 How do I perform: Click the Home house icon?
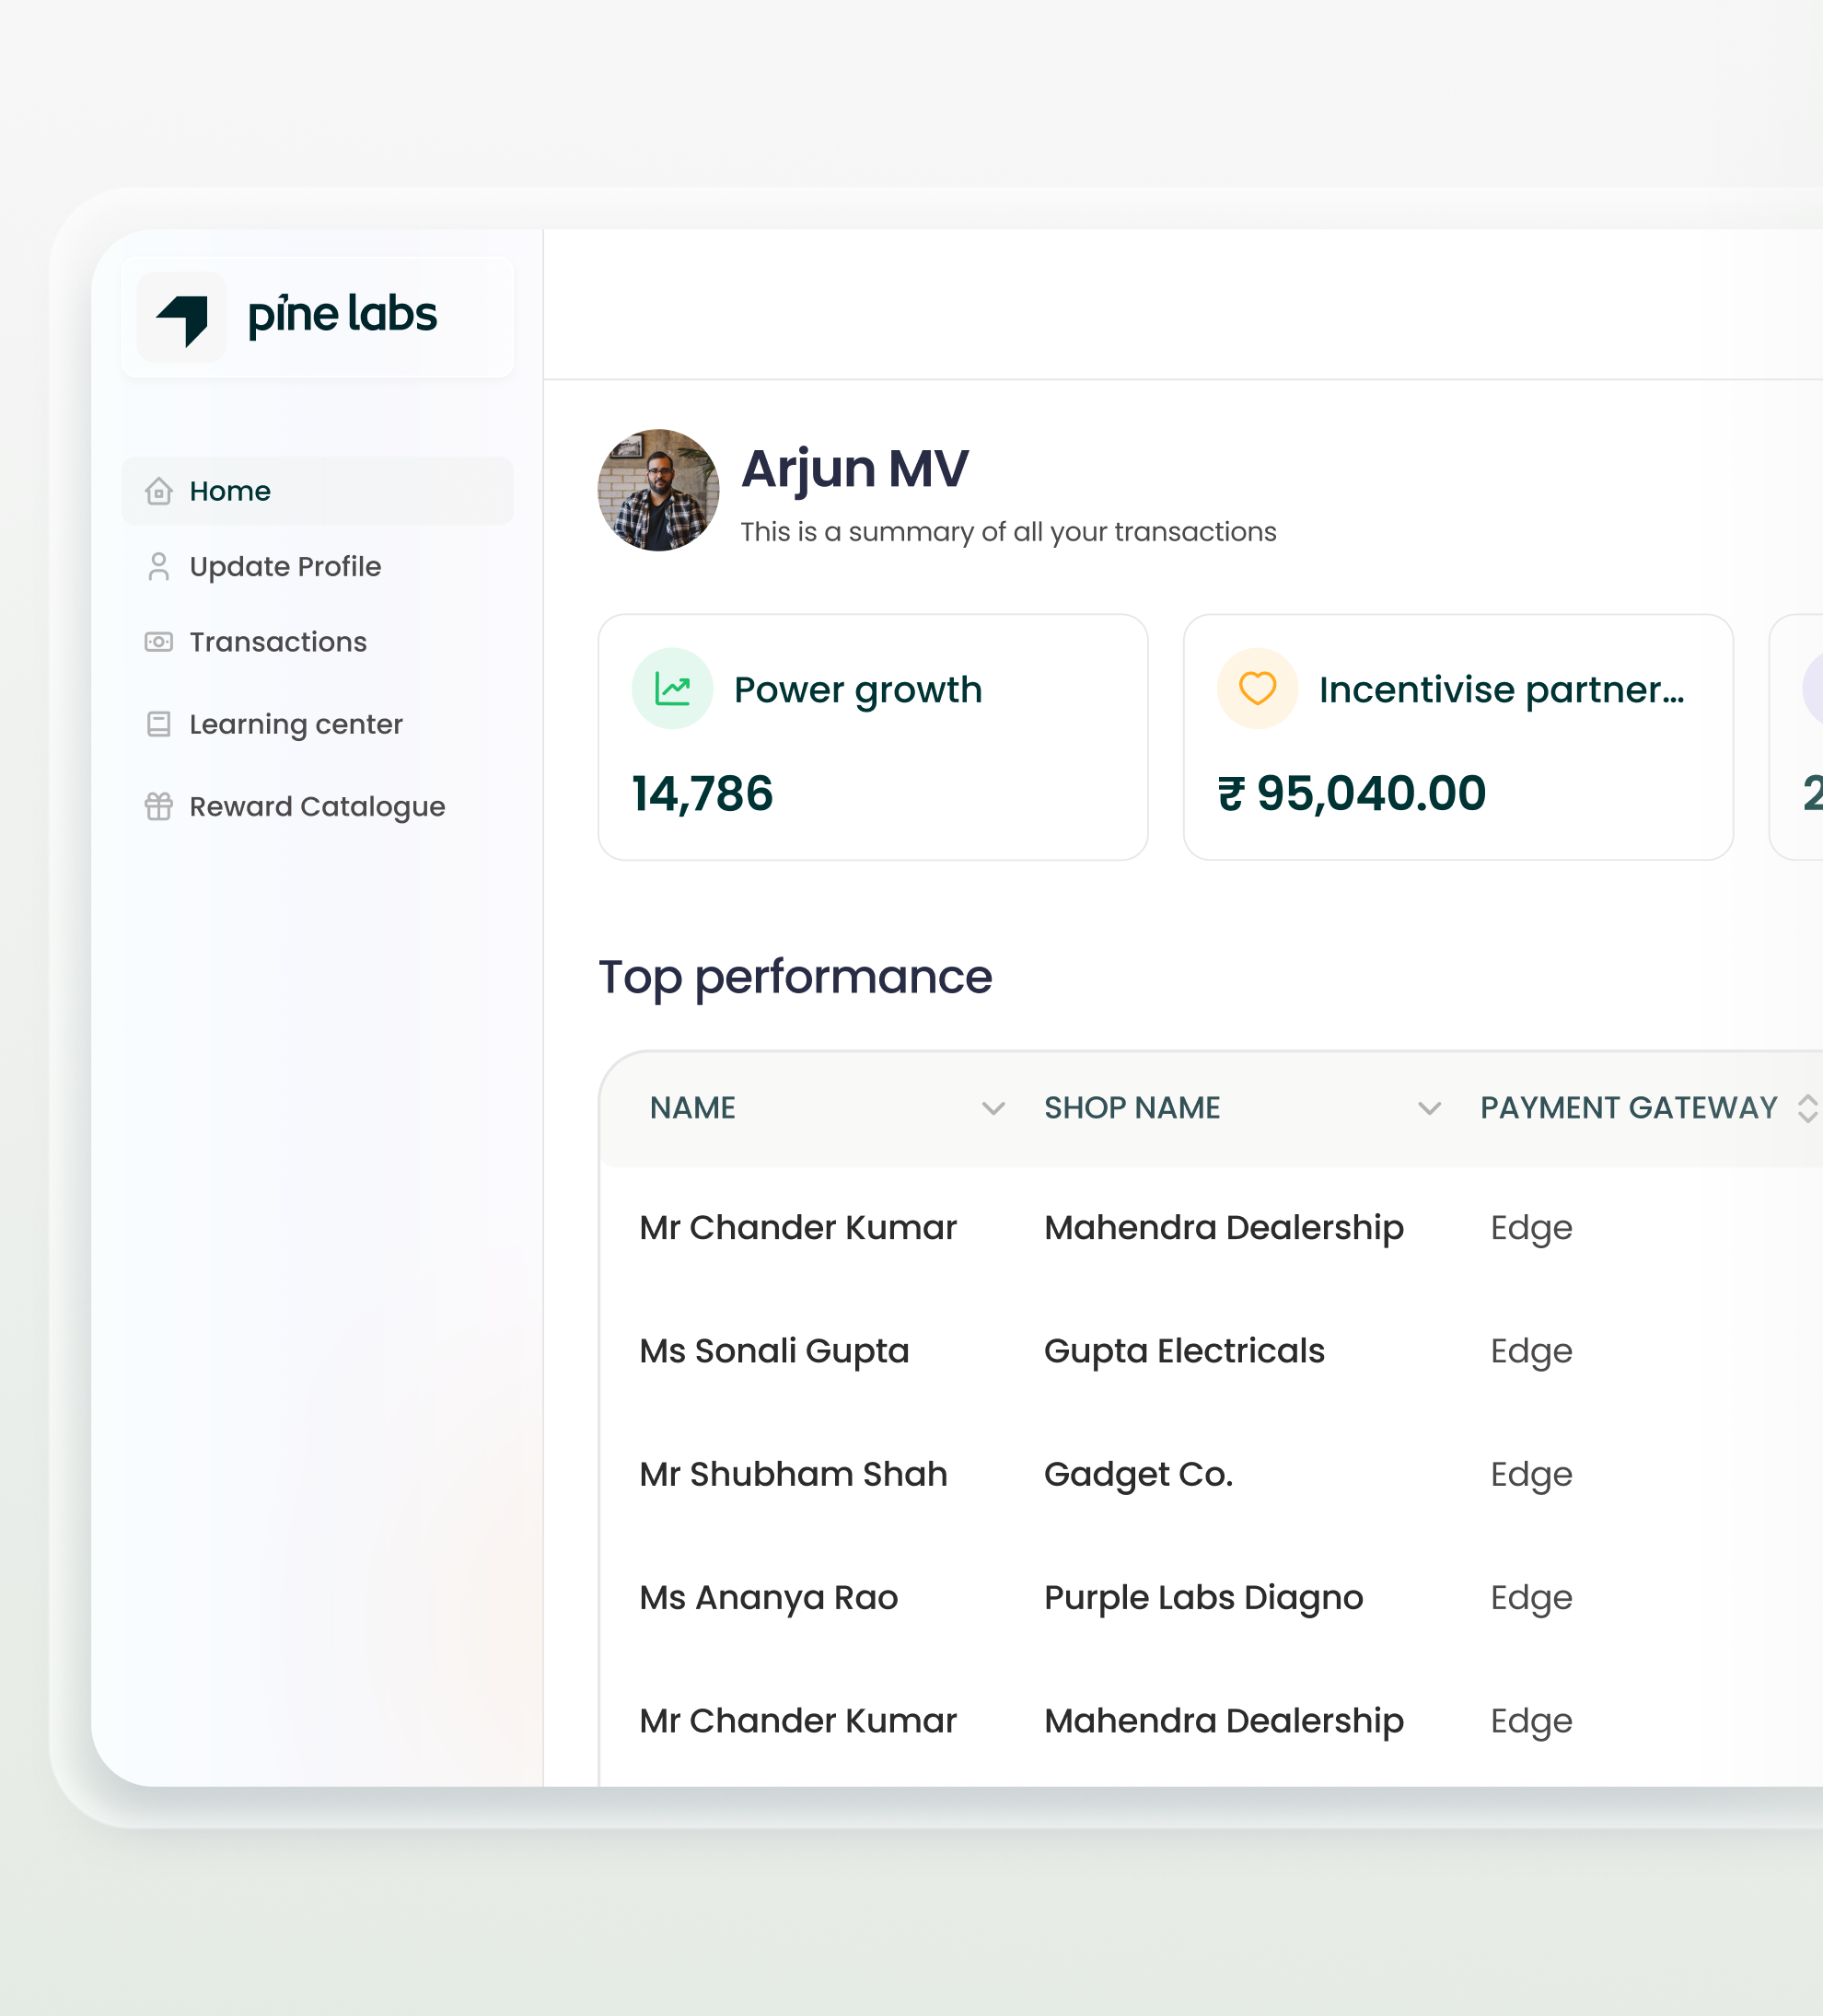[x=158, y=491]
